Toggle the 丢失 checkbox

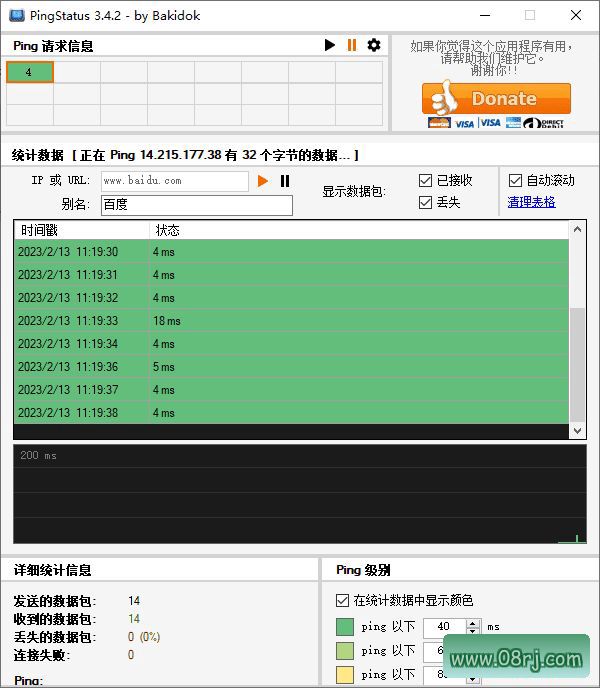coord(425,202)
